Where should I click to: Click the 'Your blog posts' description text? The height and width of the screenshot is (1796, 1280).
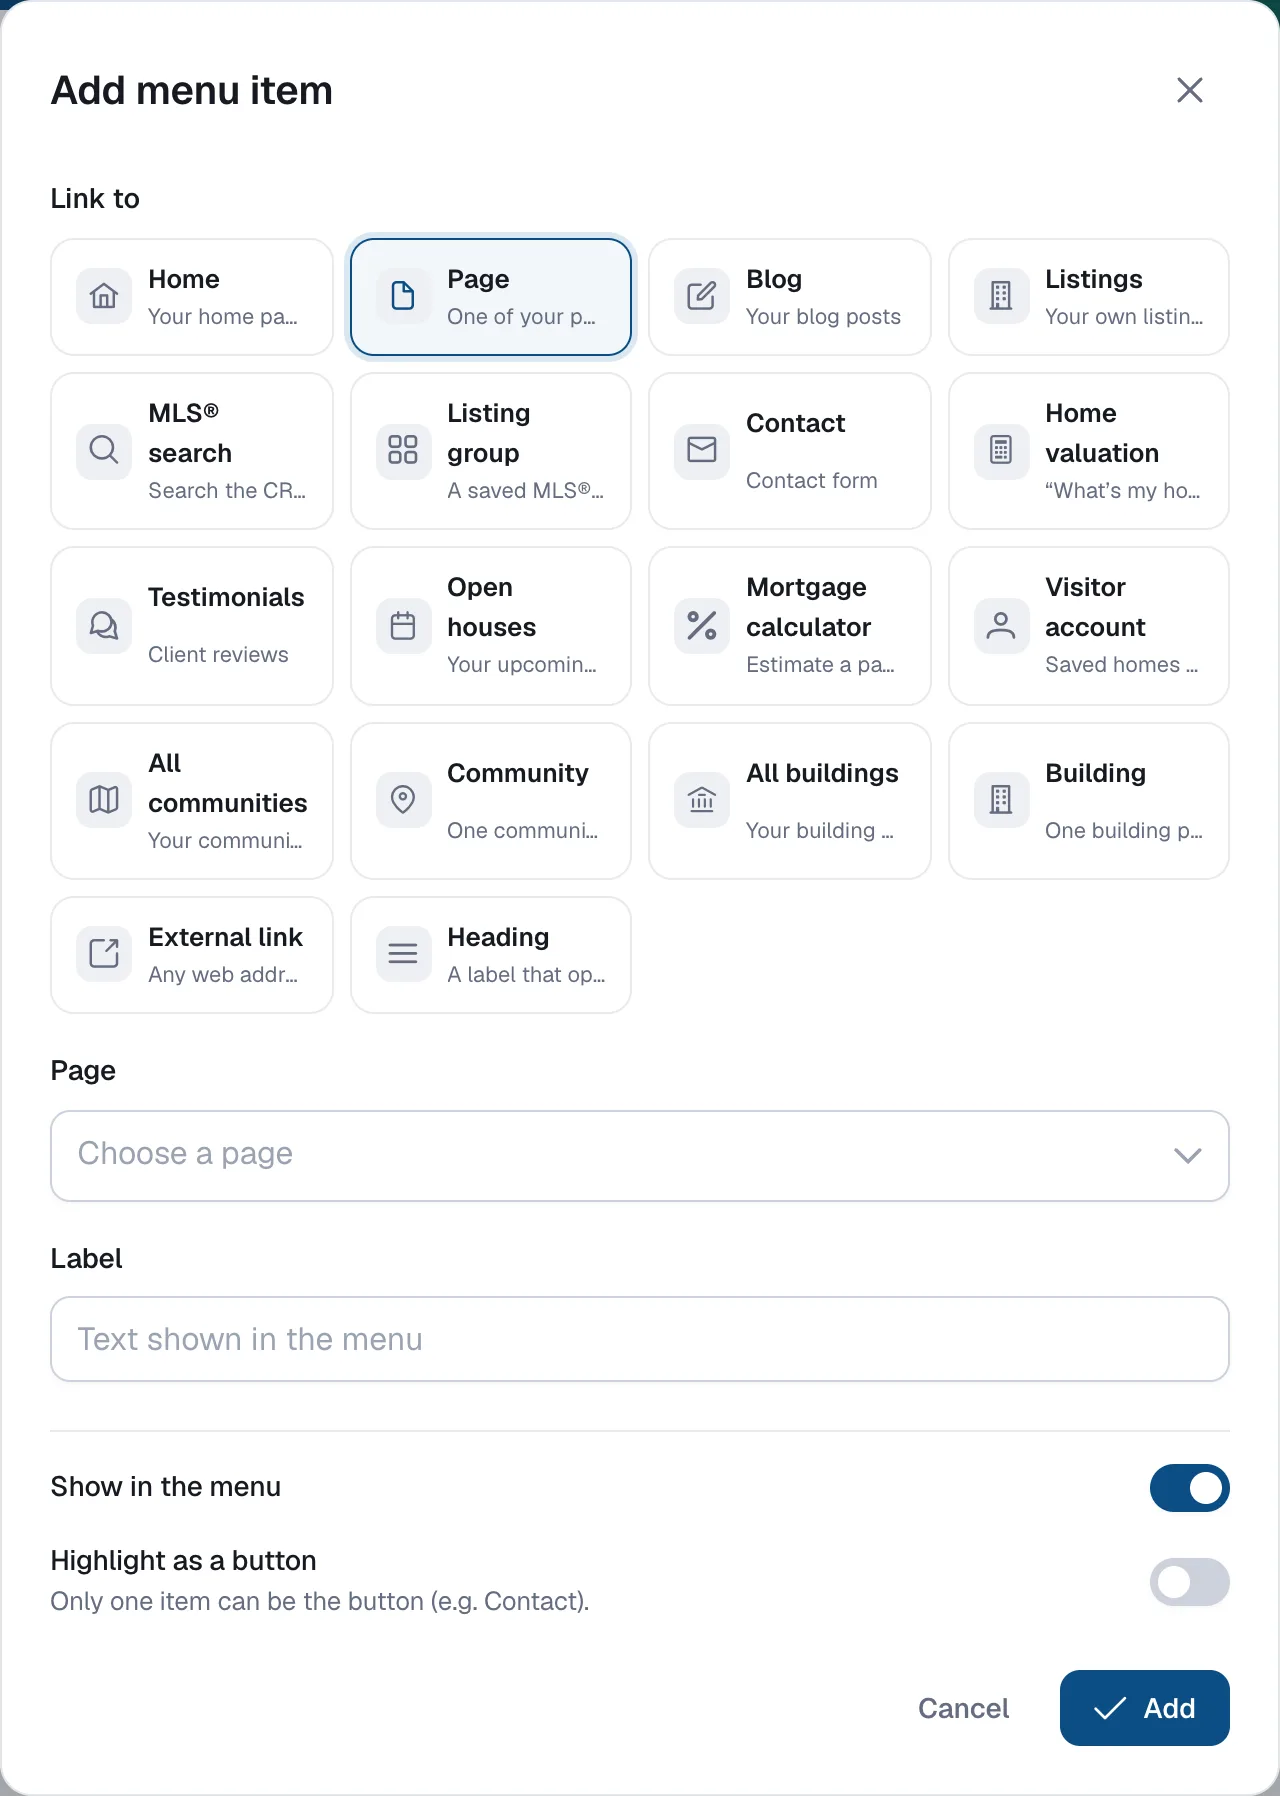[823, 316]
